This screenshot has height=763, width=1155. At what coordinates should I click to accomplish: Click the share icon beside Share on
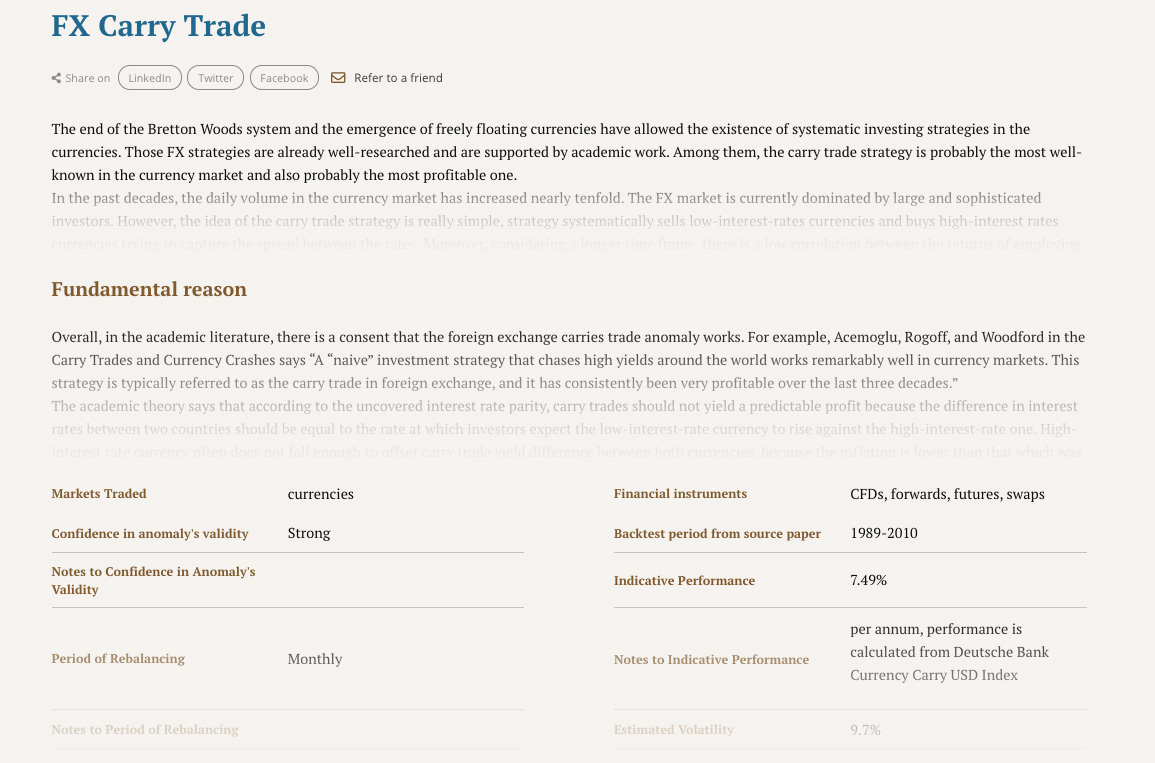tap(56, 78)
